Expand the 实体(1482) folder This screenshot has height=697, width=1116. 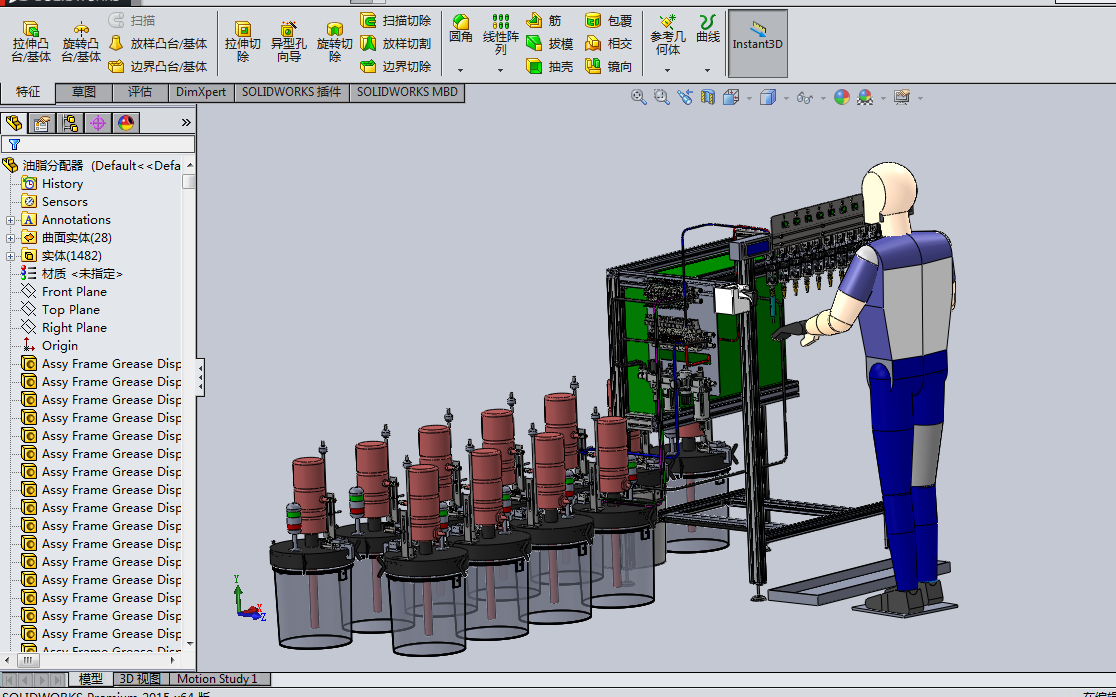click(11, 256)
